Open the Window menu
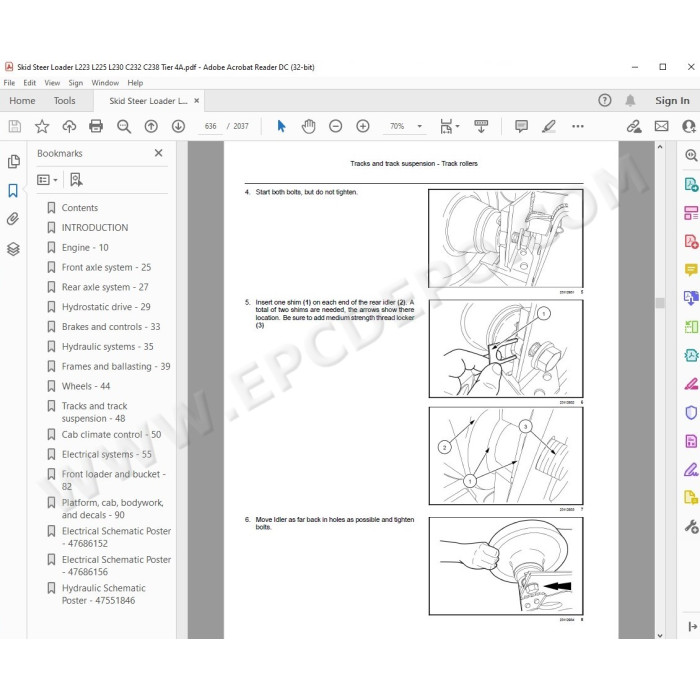This screenshot has height=700, width=700. (x=105, y=83)
